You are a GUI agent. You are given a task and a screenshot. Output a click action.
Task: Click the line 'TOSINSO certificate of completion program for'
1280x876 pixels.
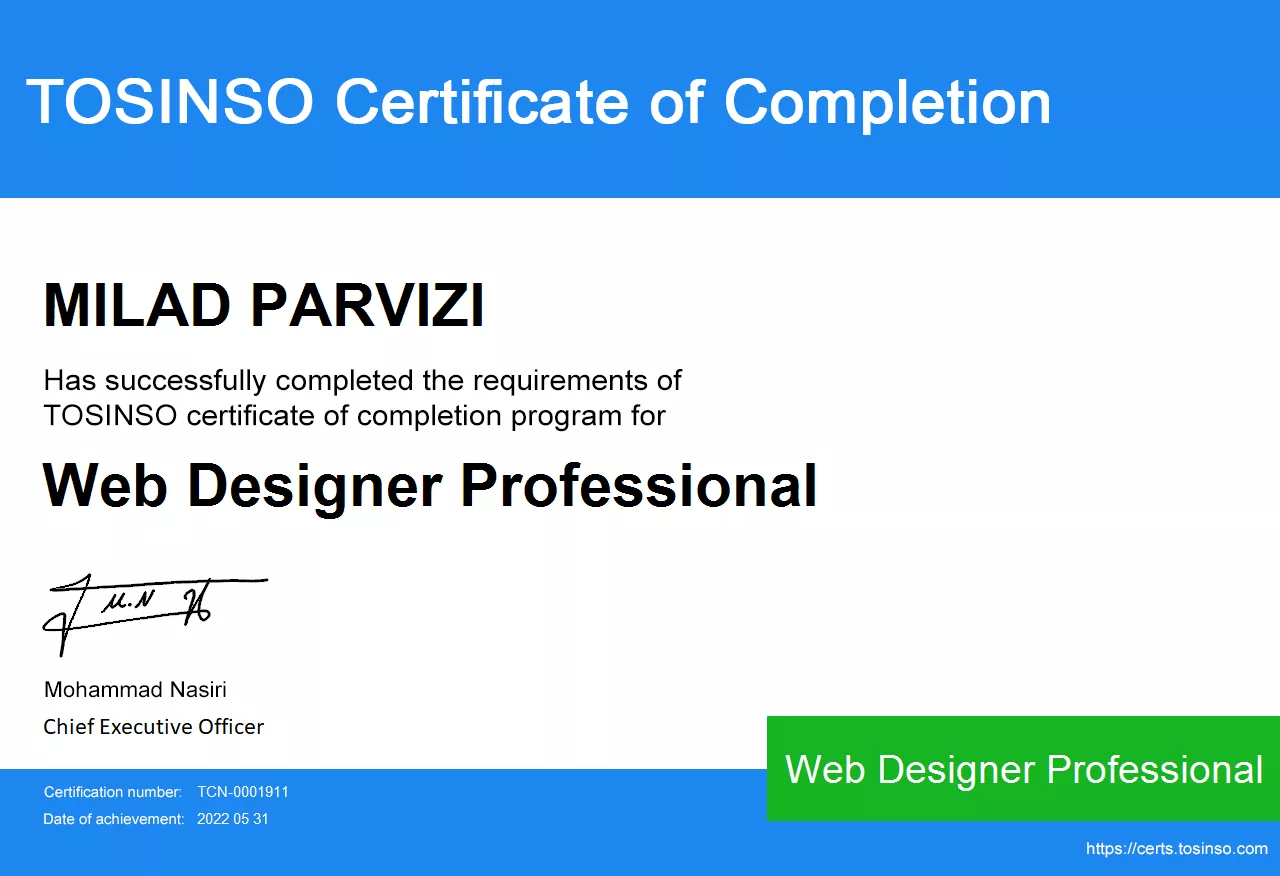point(355,416)
